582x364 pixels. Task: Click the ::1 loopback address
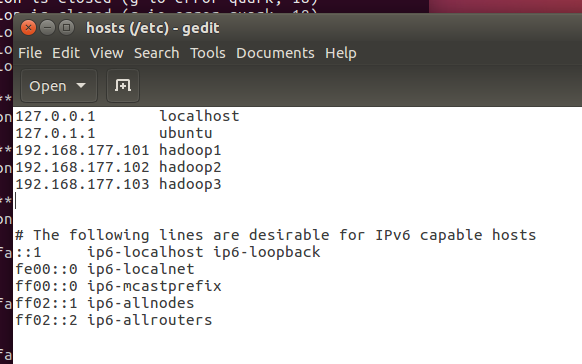coord(29,253)
